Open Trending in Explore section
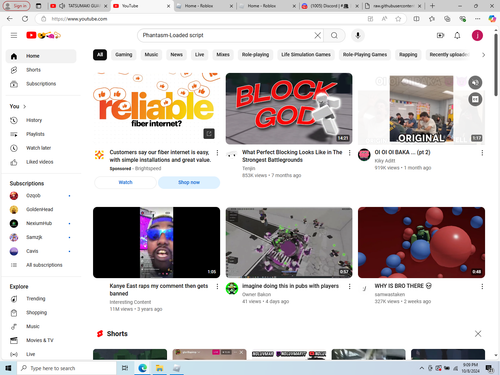Image resolution: width=500 pixels, height=375 pixels. point(41,299)
